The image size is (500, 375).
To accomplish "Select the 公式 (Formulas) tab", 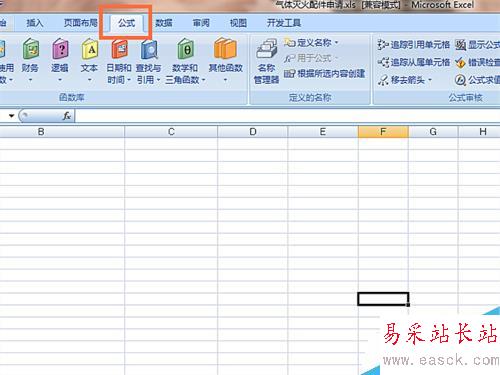I will pos(126,23).
